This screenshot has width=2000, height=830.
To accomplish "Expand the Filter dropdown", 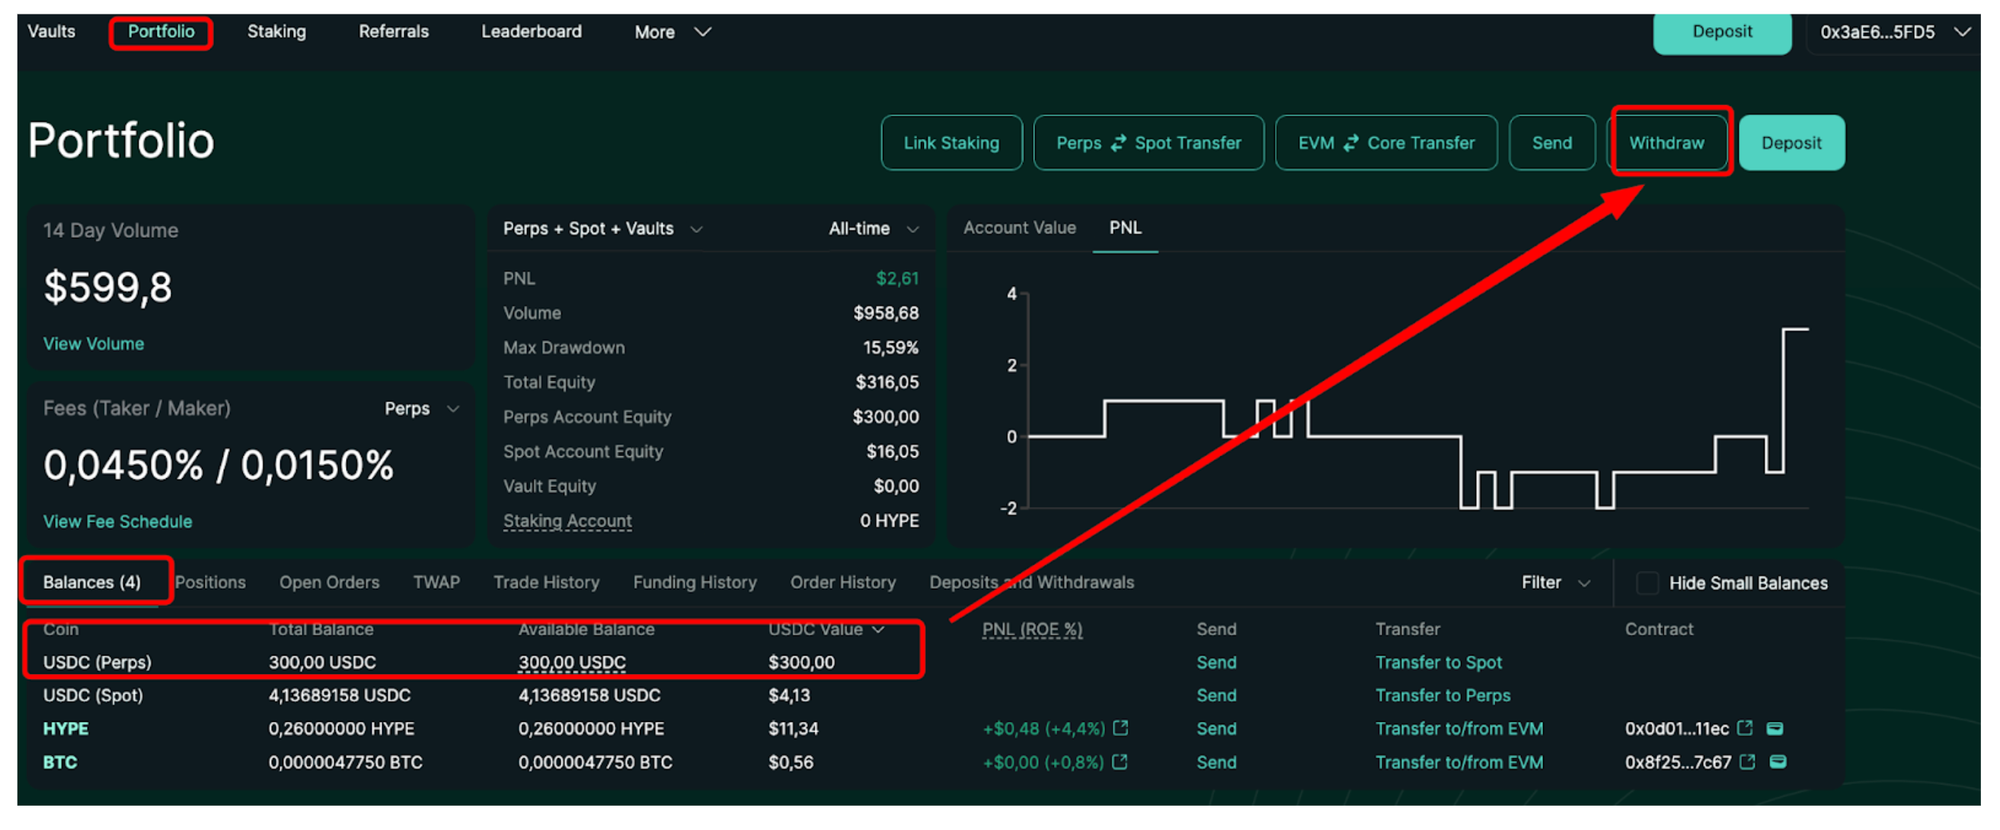I will point(1555,583).
